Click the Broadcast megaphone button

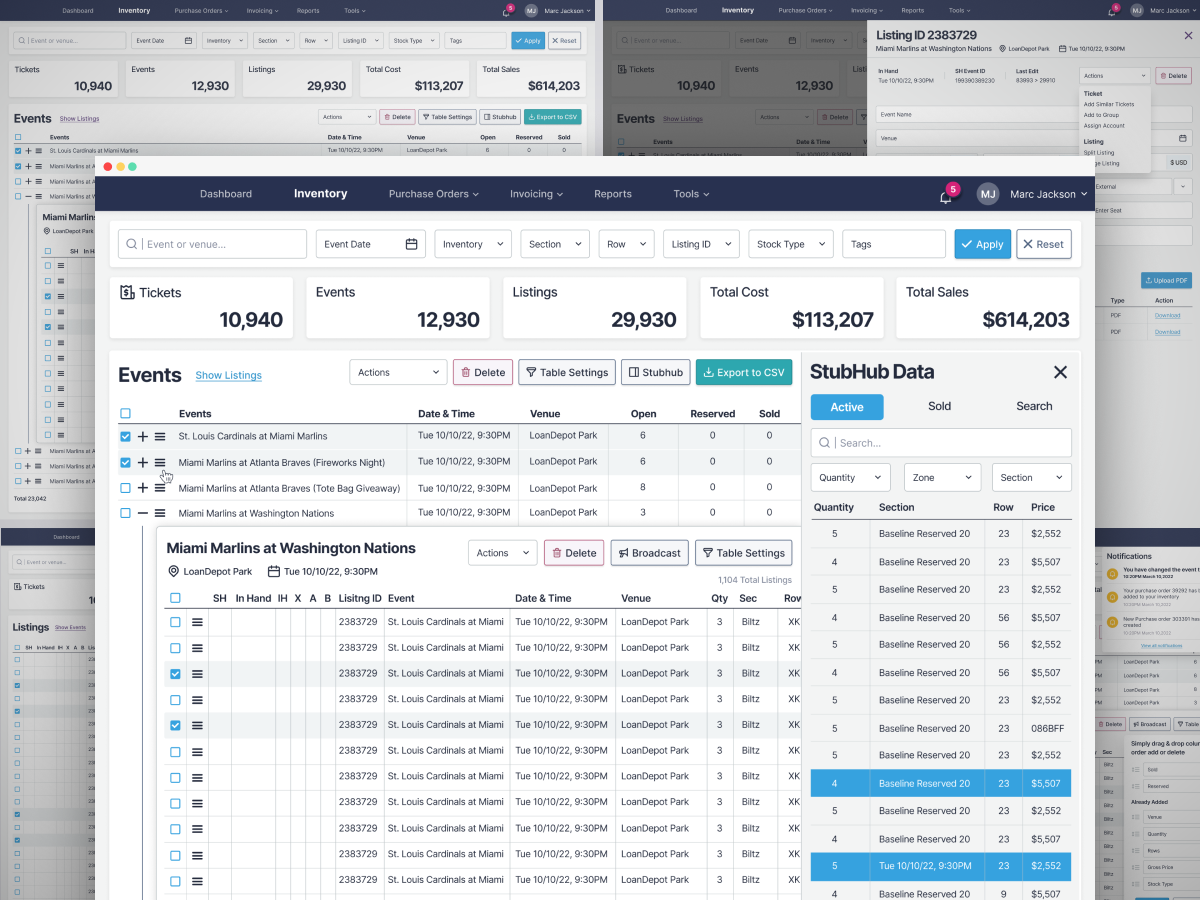pyautogui.click(x=649, y=553)
